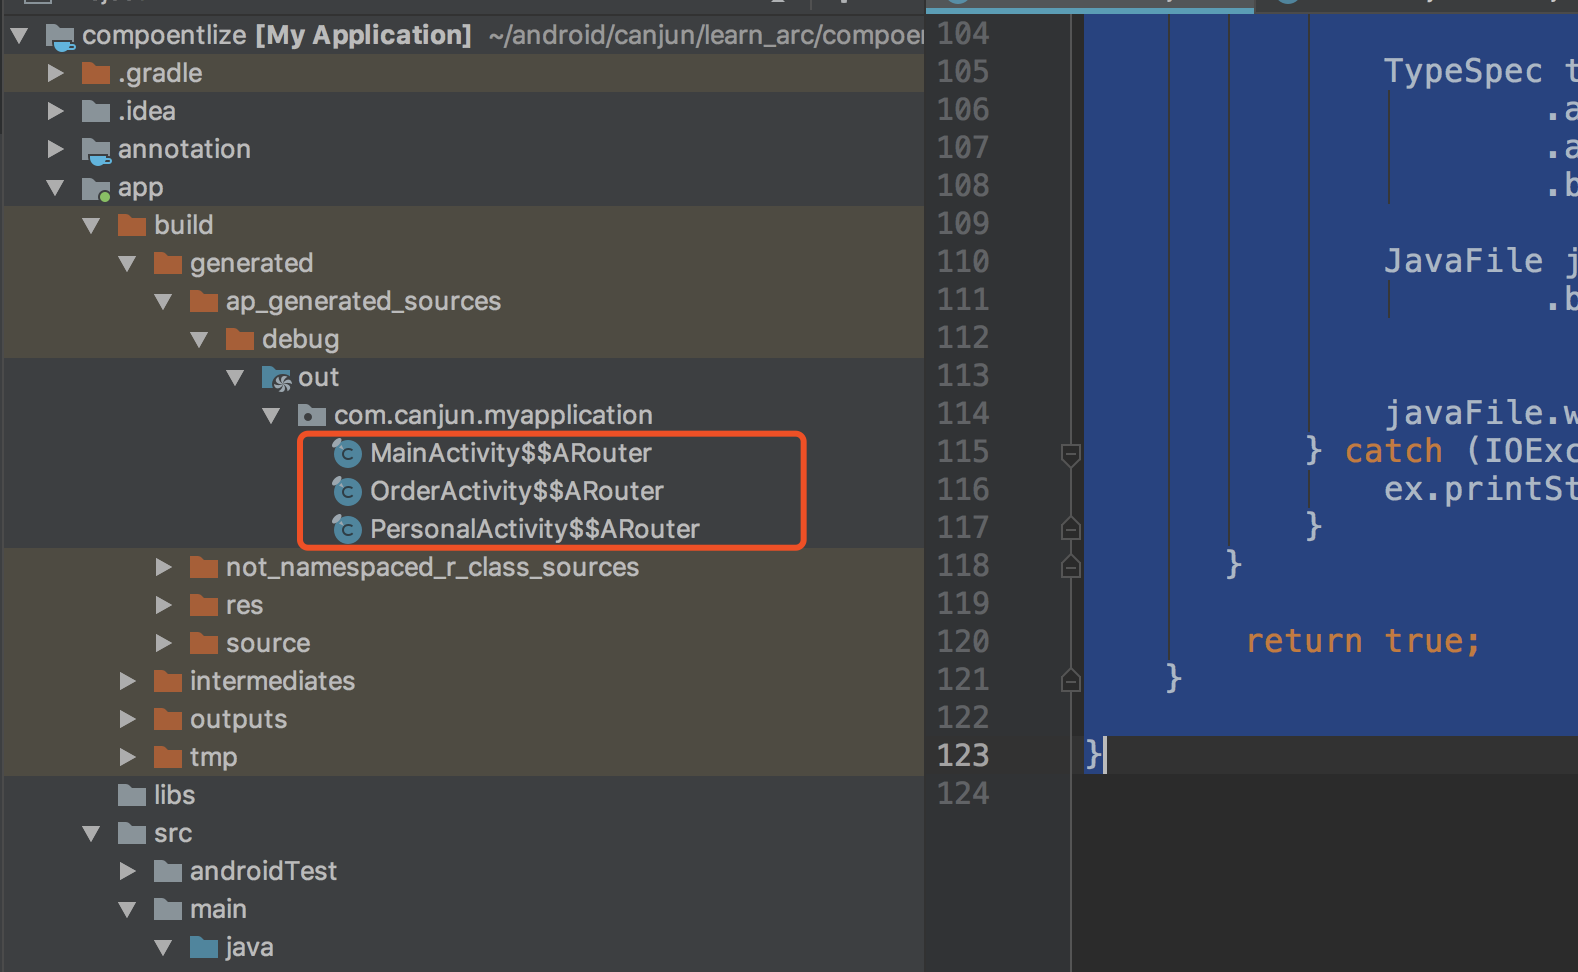Click the tmp folder icon
Image resolution: width=1578 pixels, height=972 pixels.
(168, 758)
